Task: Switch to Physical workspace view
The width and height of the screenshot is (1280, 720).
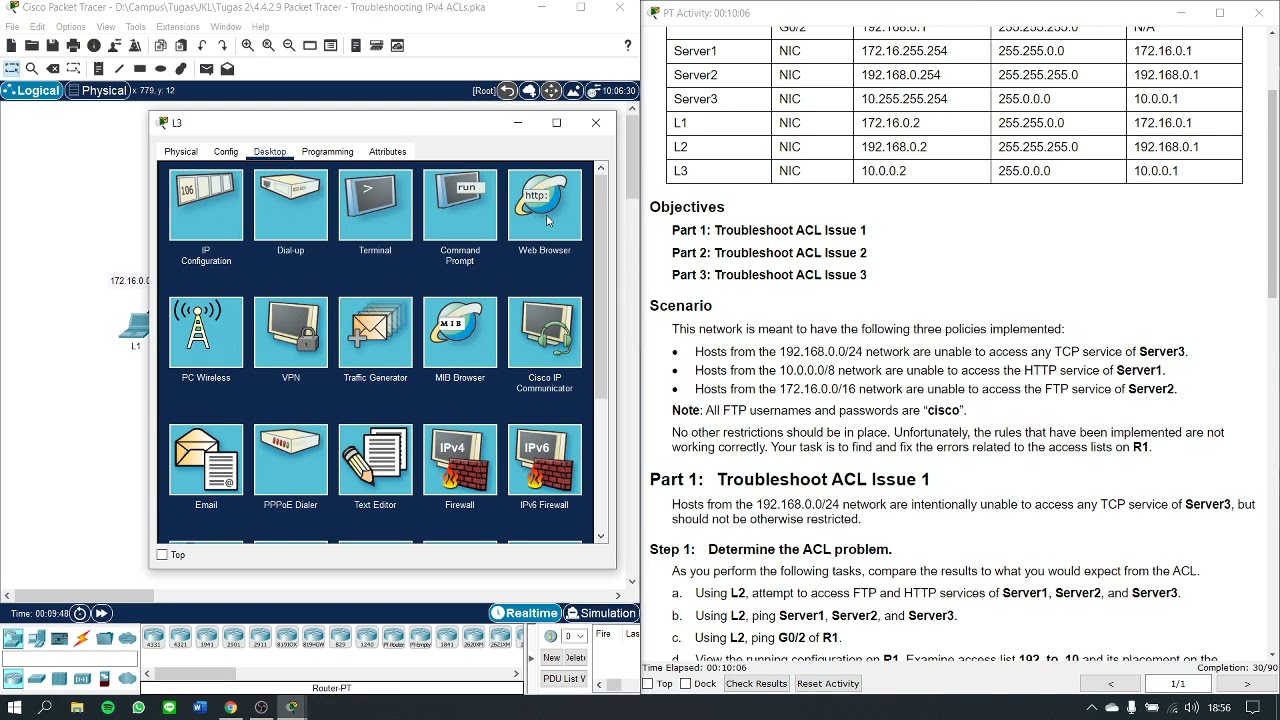Action: click(x=97, y=90)
